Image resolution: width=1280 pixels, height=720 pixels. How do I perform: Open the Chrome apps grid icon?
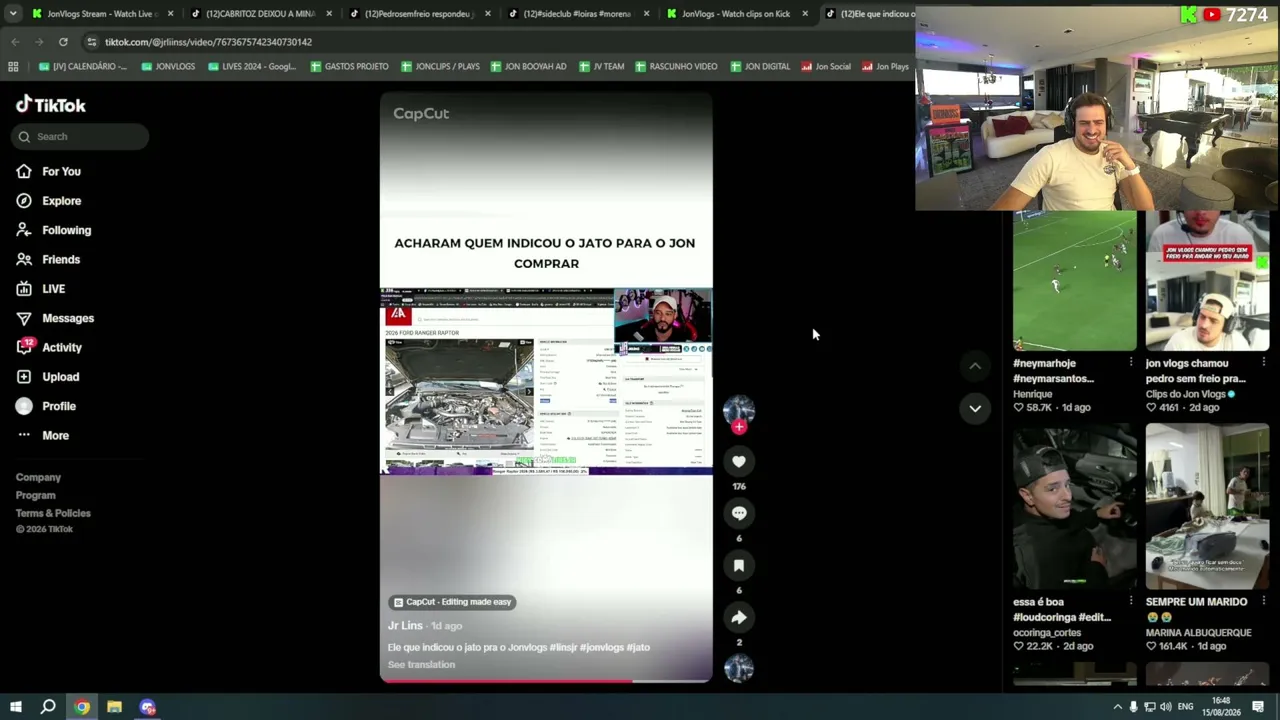13,67
